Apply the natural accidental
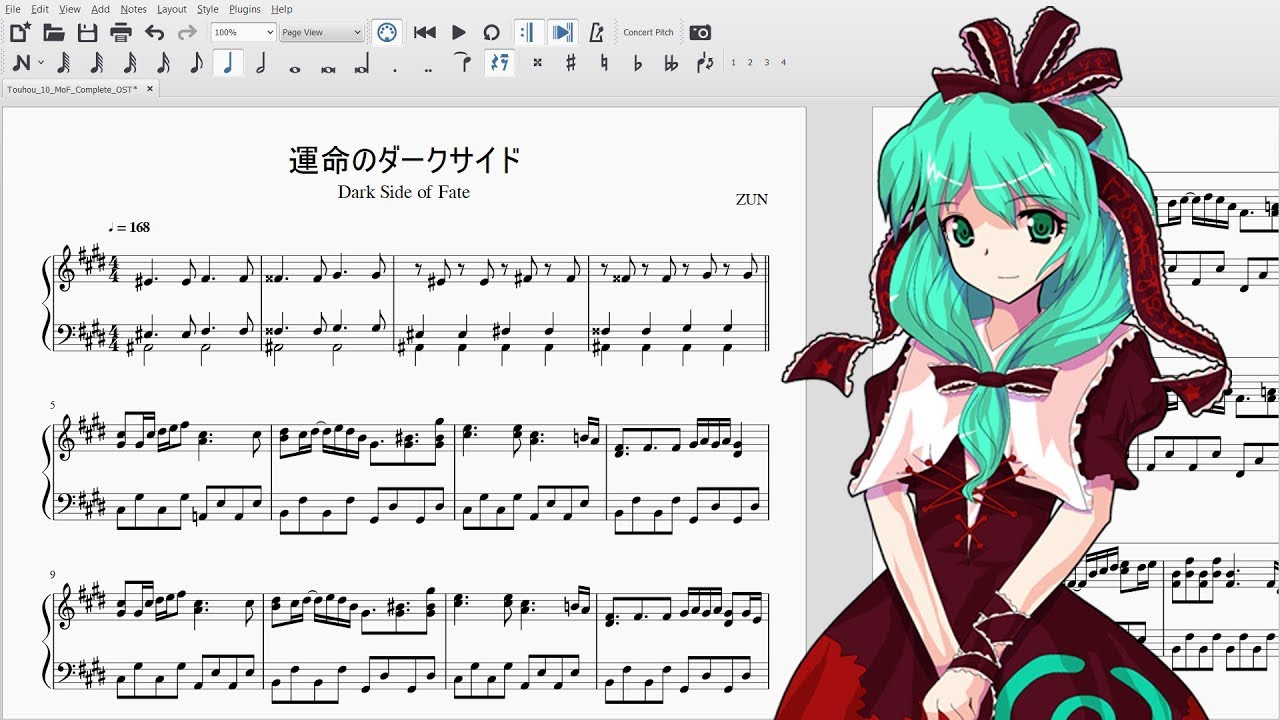The image size is (1280, 720). point(604,63)
